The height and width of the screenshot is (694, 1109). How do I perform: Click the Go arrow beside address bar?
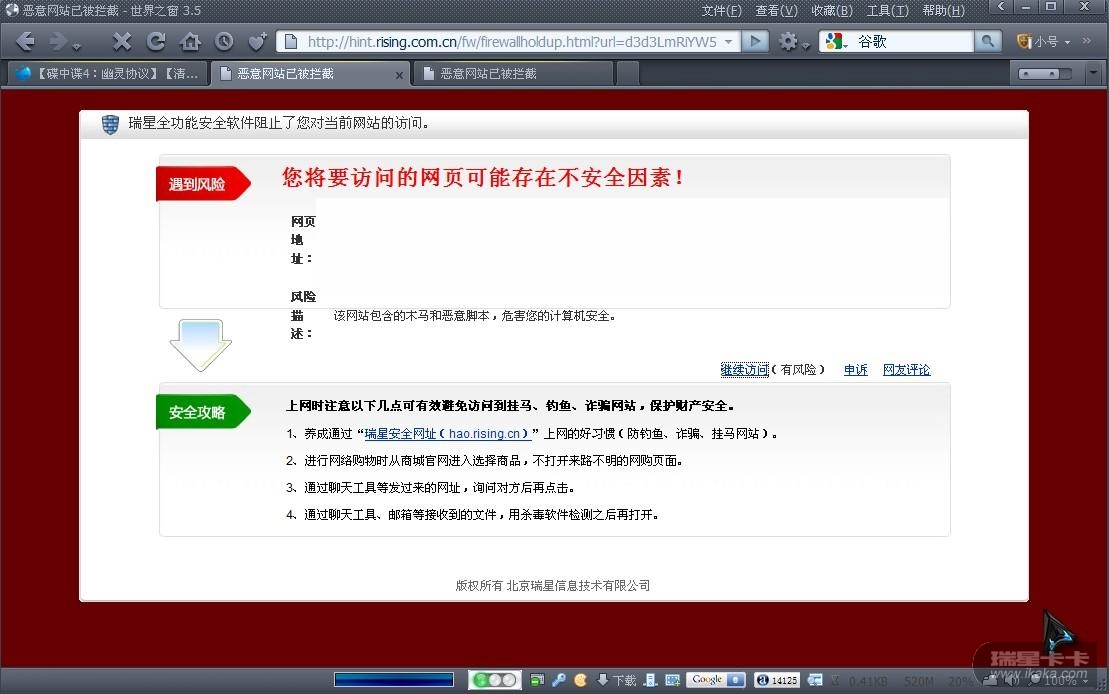tap(755, 41)
